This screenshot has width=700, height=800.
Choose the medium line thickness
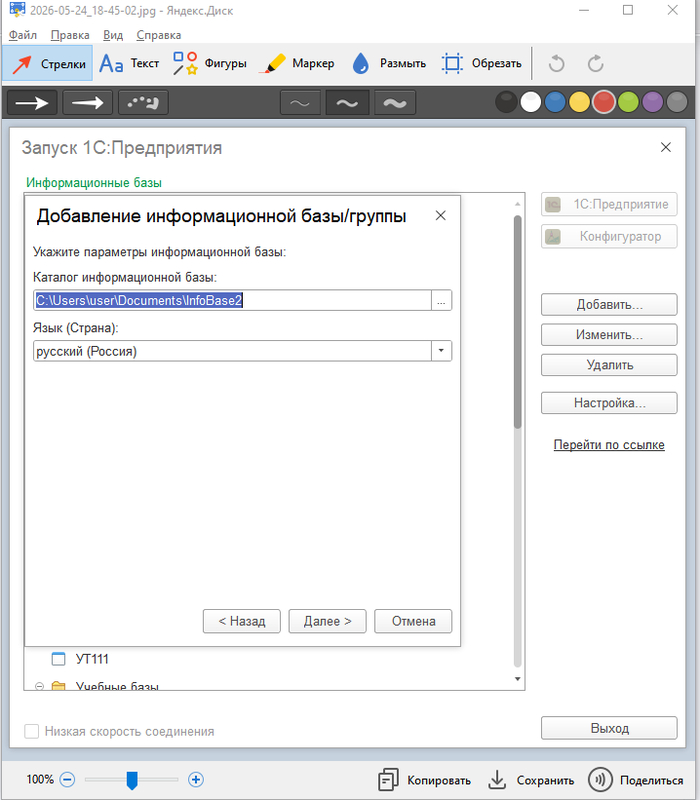pyautogui.click(x=347, y=103)
